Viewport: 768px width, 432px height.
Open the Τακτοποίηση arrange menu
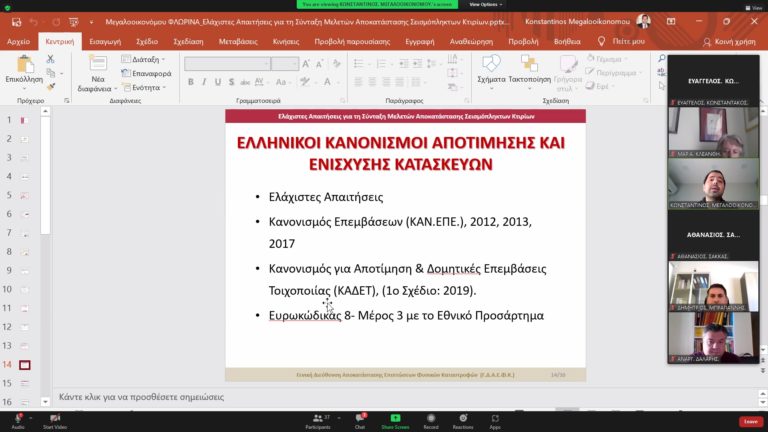tap(529, 71)
